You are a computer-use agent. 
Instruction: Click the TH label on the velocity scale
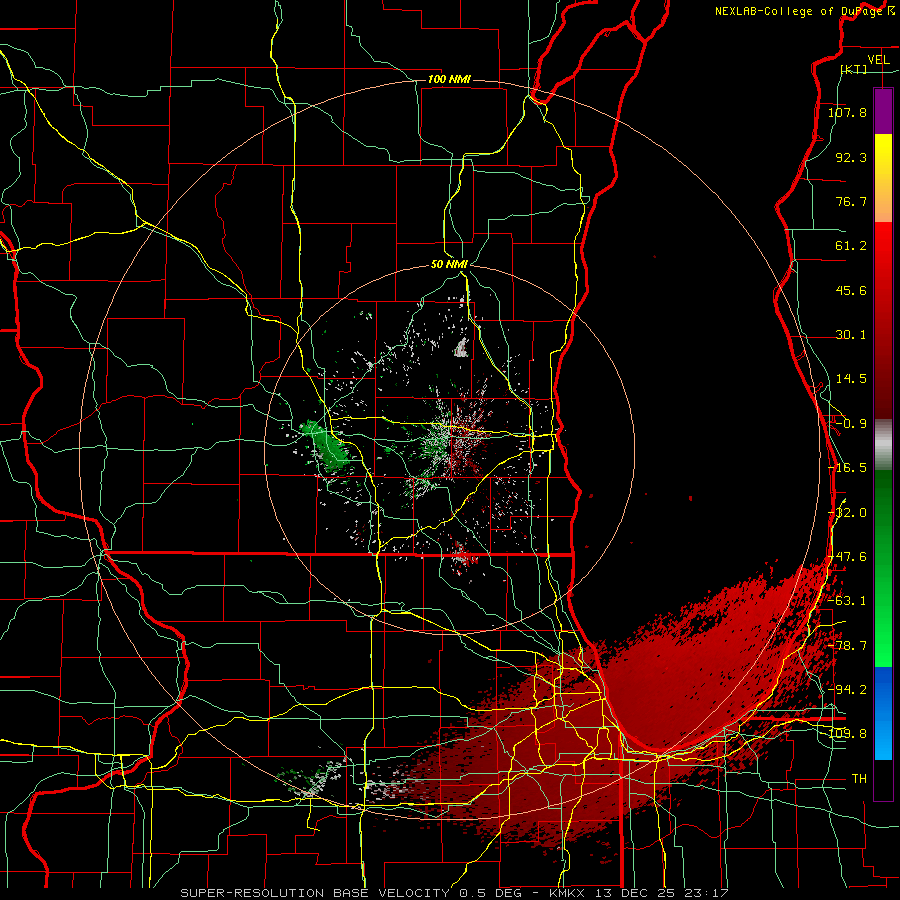(859, 779)
